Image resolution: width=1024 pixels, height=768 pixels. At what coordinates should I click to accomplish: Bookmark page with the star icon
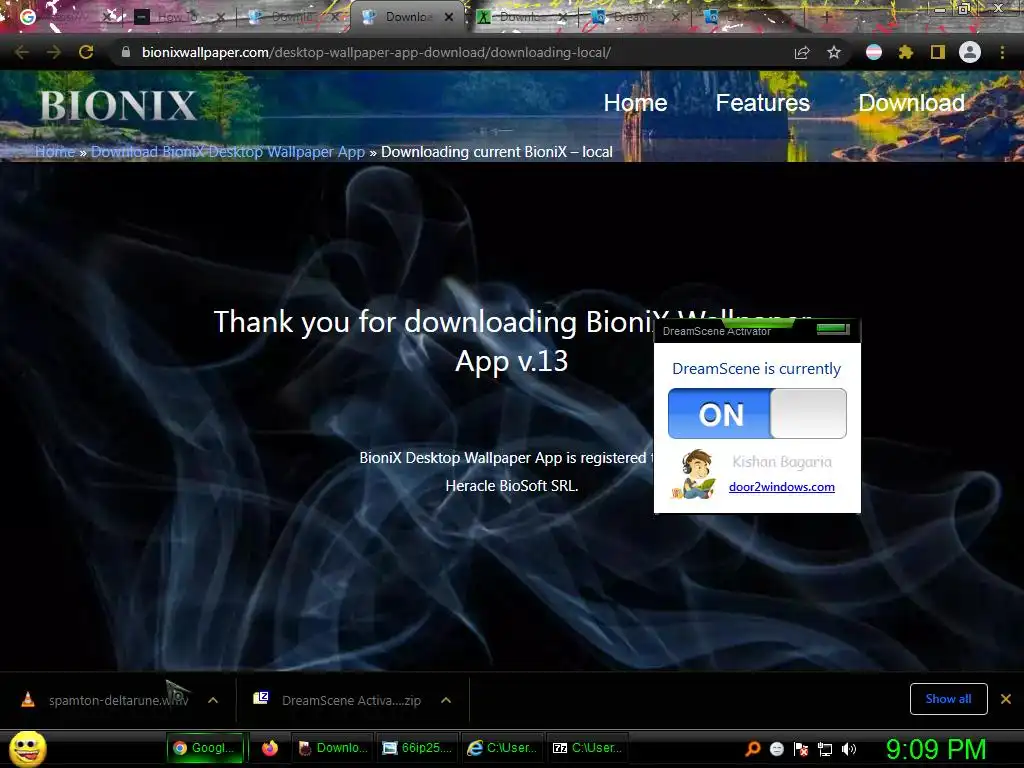[834, 52]
